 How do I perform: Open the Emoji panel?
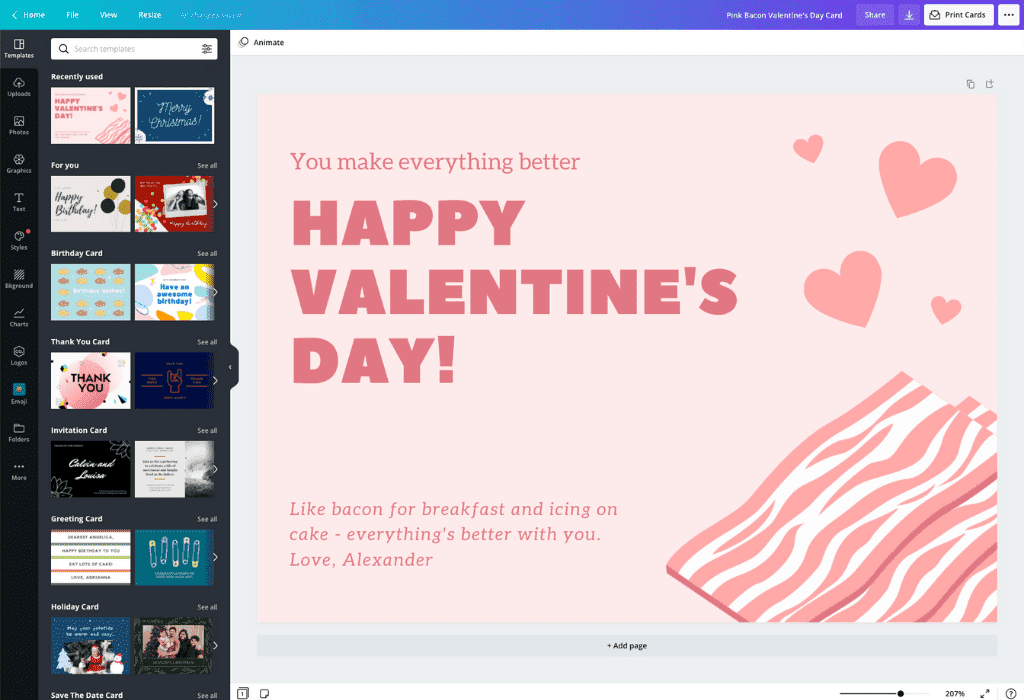point(19,394)
